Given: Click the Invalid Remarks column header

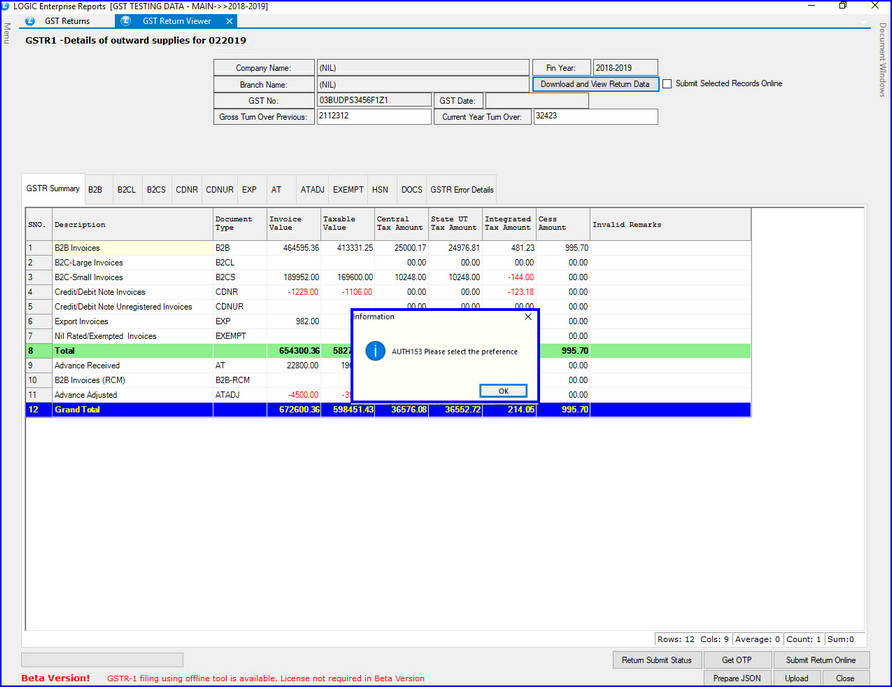Looking at the screenshot, I should coord(670,225).
